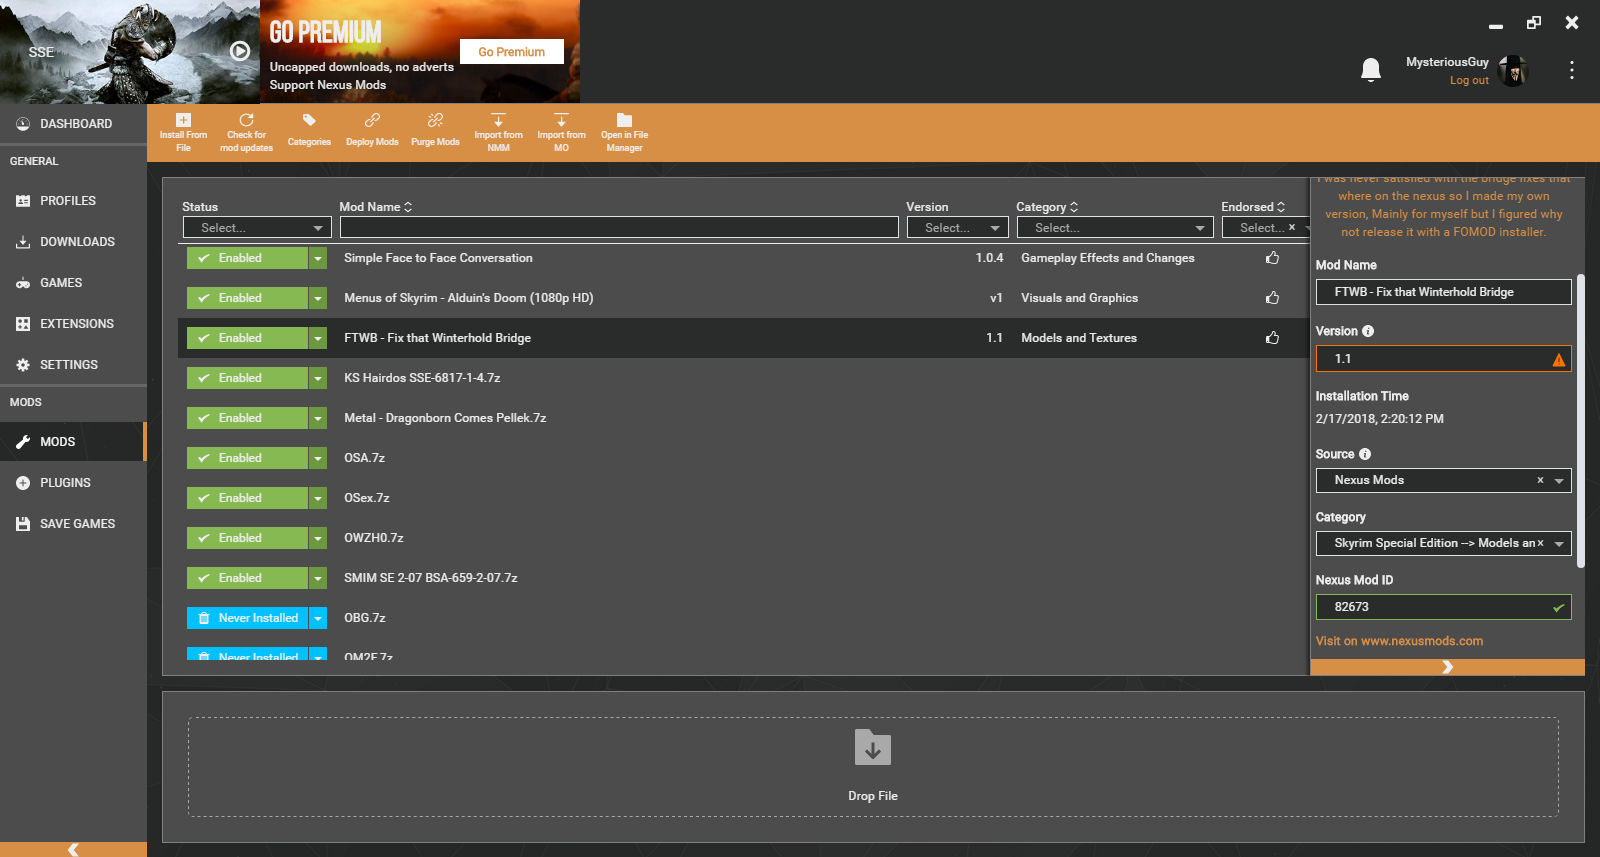Click details panel scrollbar

click(1581, 420)
